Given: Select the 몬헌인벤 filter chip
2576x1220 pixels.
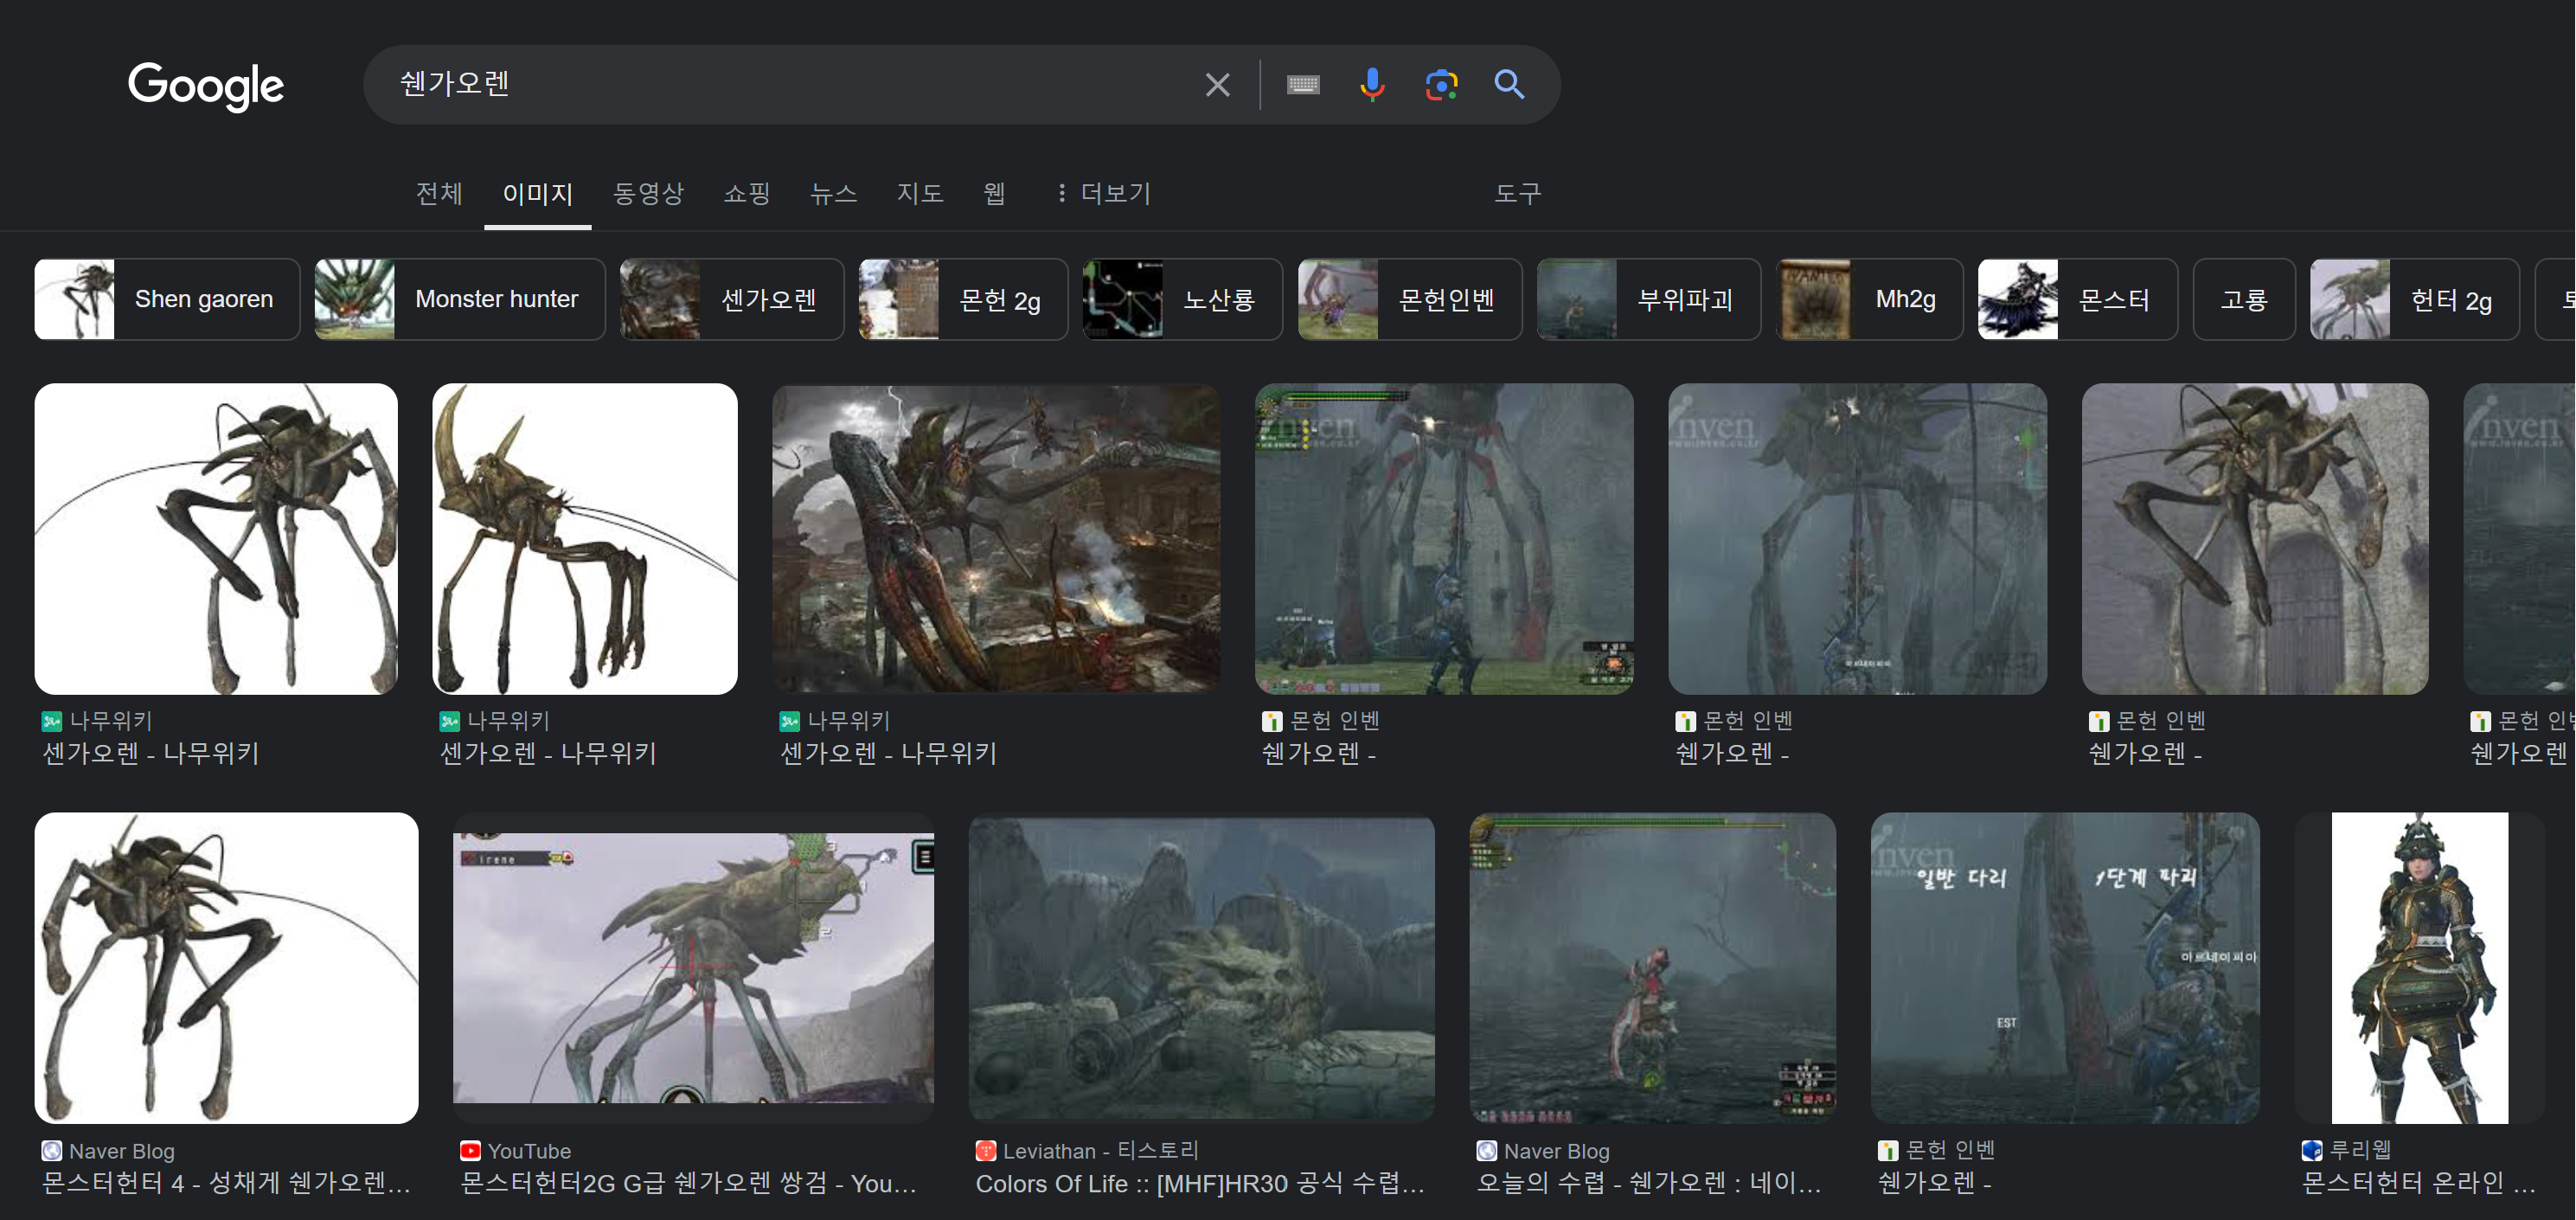Looking at the screenshot, I should tap(1410, 299).
